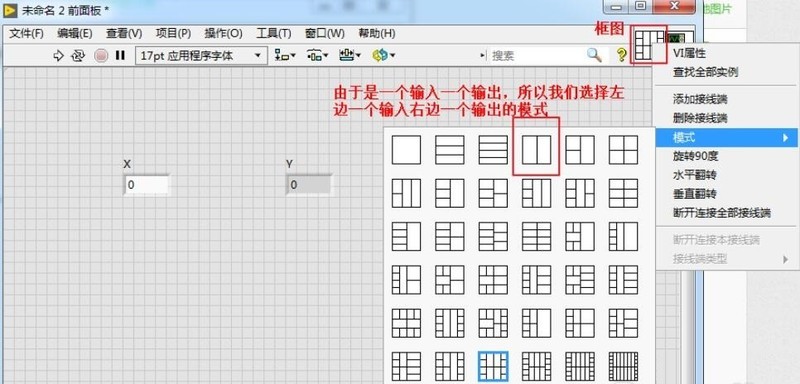This screenshot has height=384, width=800.
Task: Click the Y numeric indicator field
Action: 309,185
